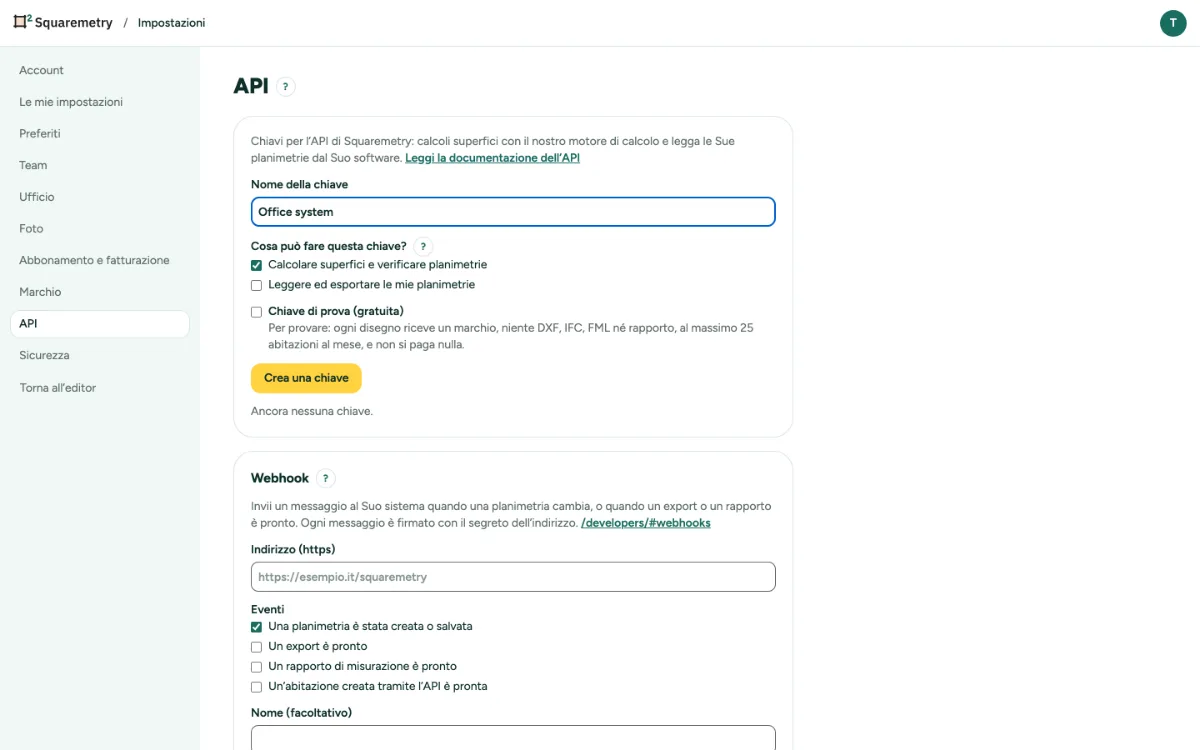Check 'Un export è pronto' event
This screenshot has width=1200, height=750.
click(257, 647)
